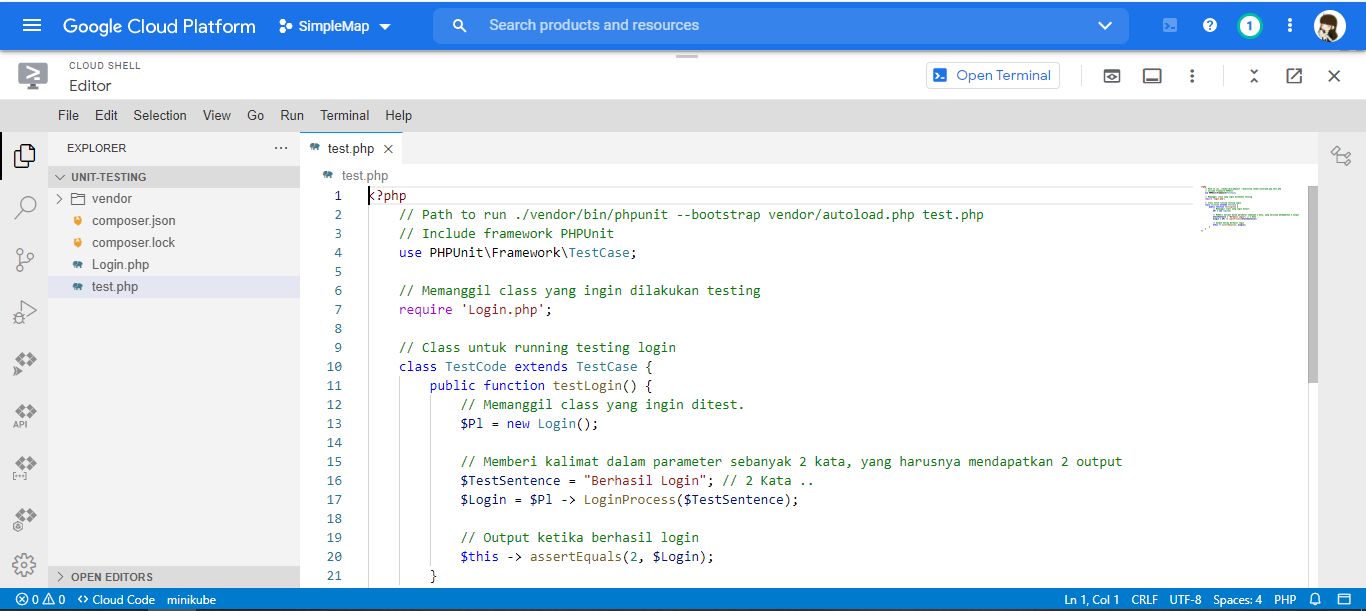Open the Cloud Code API icon
1366x611 pixels.
24,415
